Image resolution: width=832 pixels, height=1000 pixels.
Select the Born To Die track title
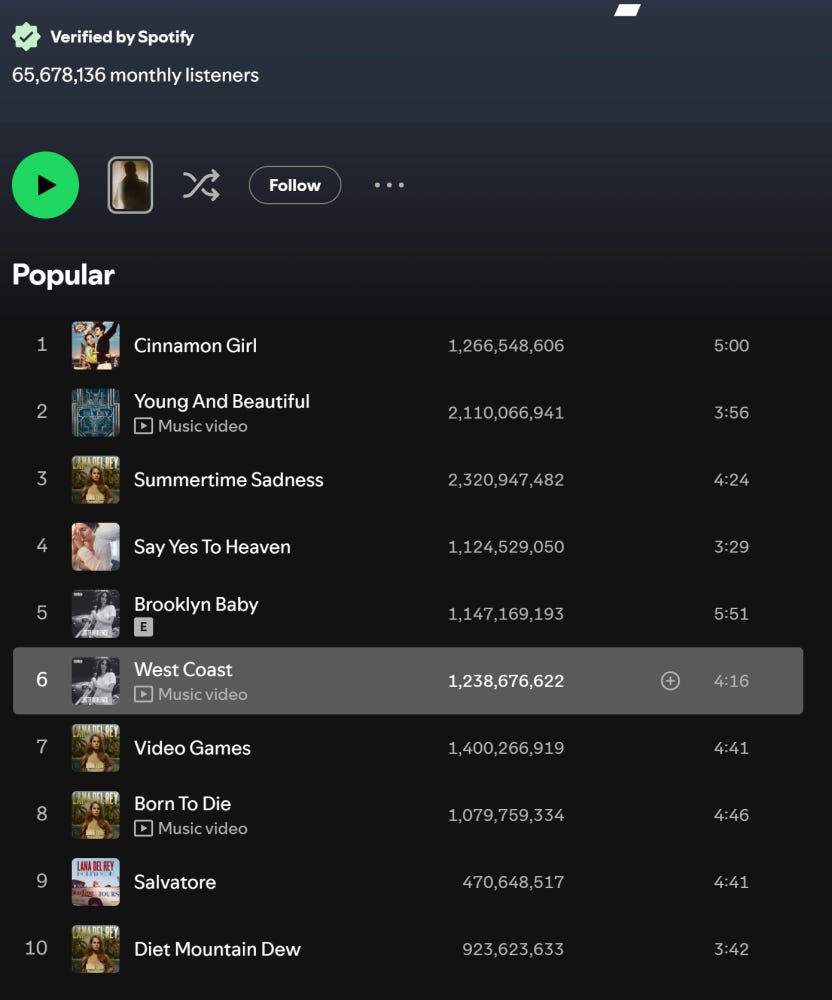[183, 804]
